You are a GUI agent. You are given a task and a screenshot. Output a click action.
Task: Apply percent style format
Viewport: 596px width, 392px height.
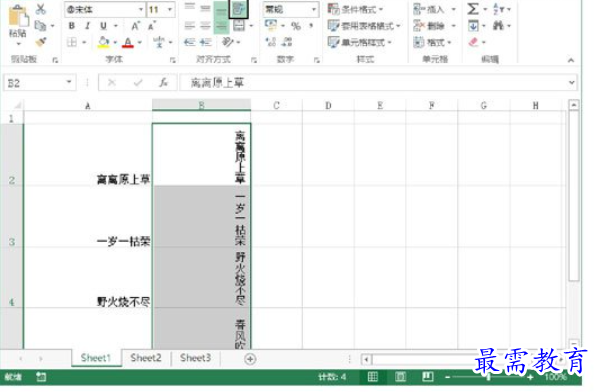(x=295, y=26)
